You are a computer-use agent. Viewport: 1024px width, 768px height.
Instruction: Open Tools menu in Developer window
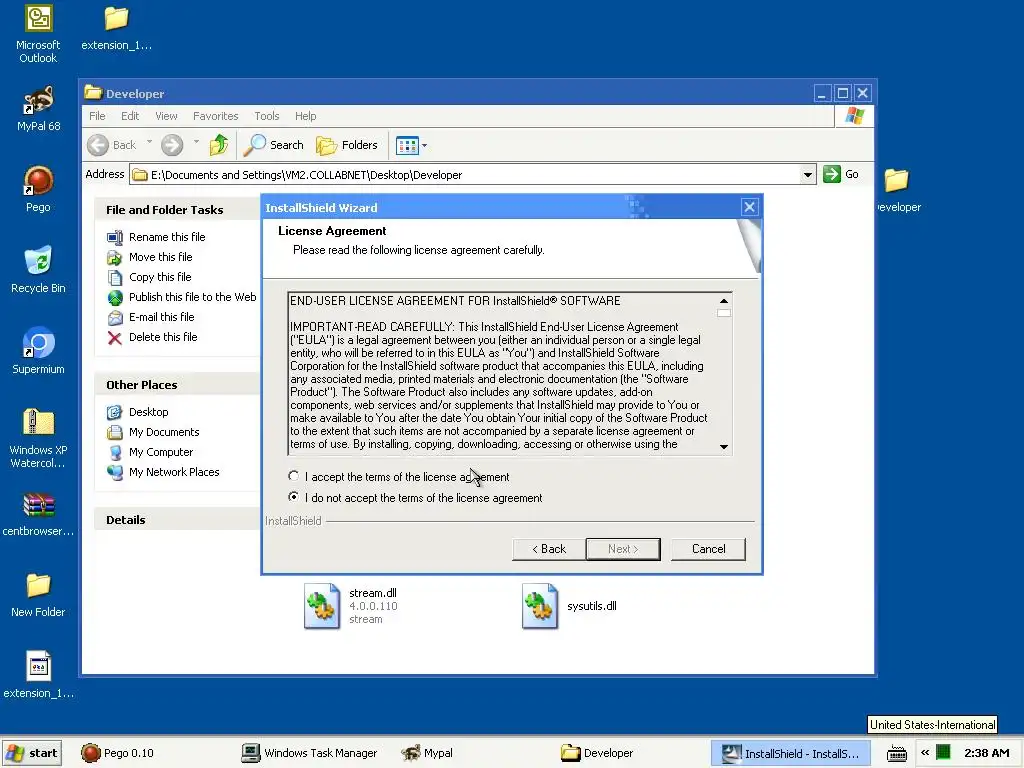click(x=266, y=116)
